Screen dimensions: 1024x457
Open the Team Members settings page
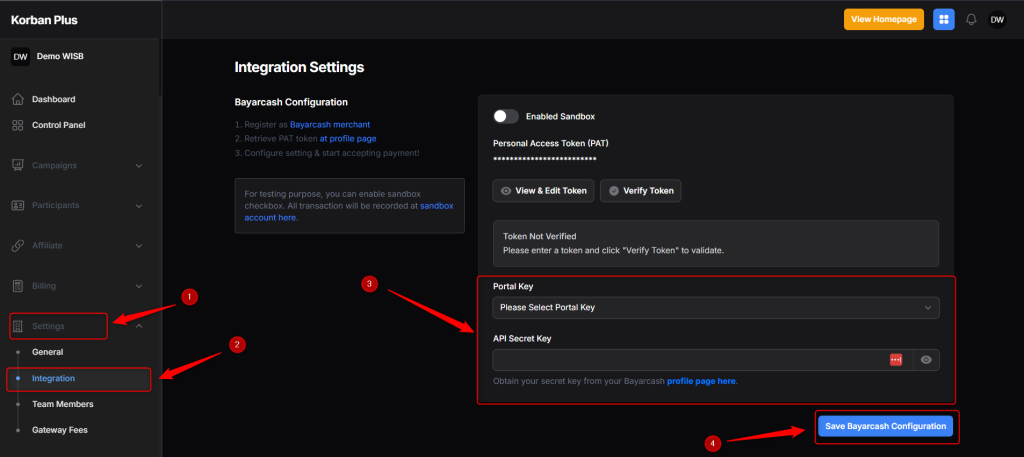coord(63,404)
